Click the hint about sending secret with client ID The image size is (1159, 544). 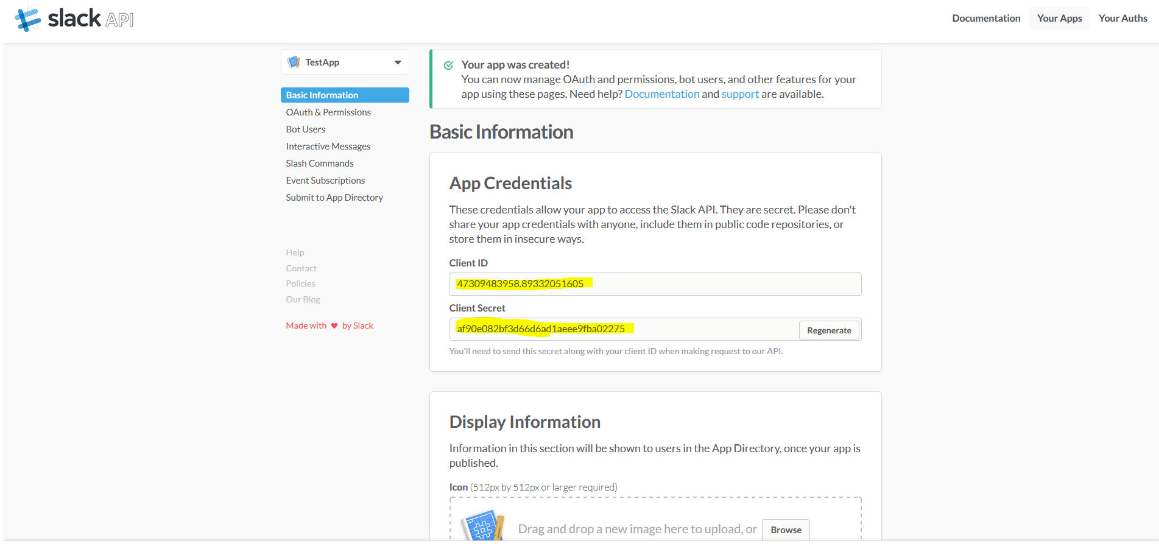click(616, 352)
